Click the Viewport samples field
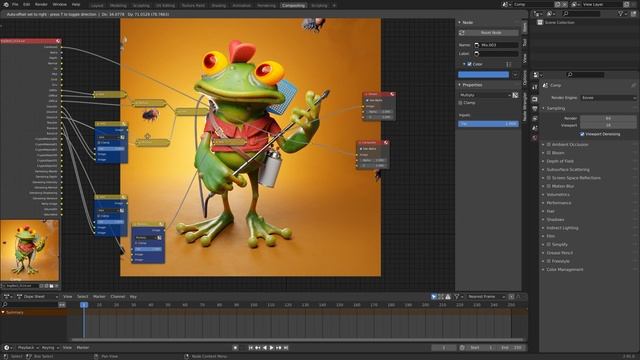The width and height of the screenshot is (640, 360). point(608,125)
